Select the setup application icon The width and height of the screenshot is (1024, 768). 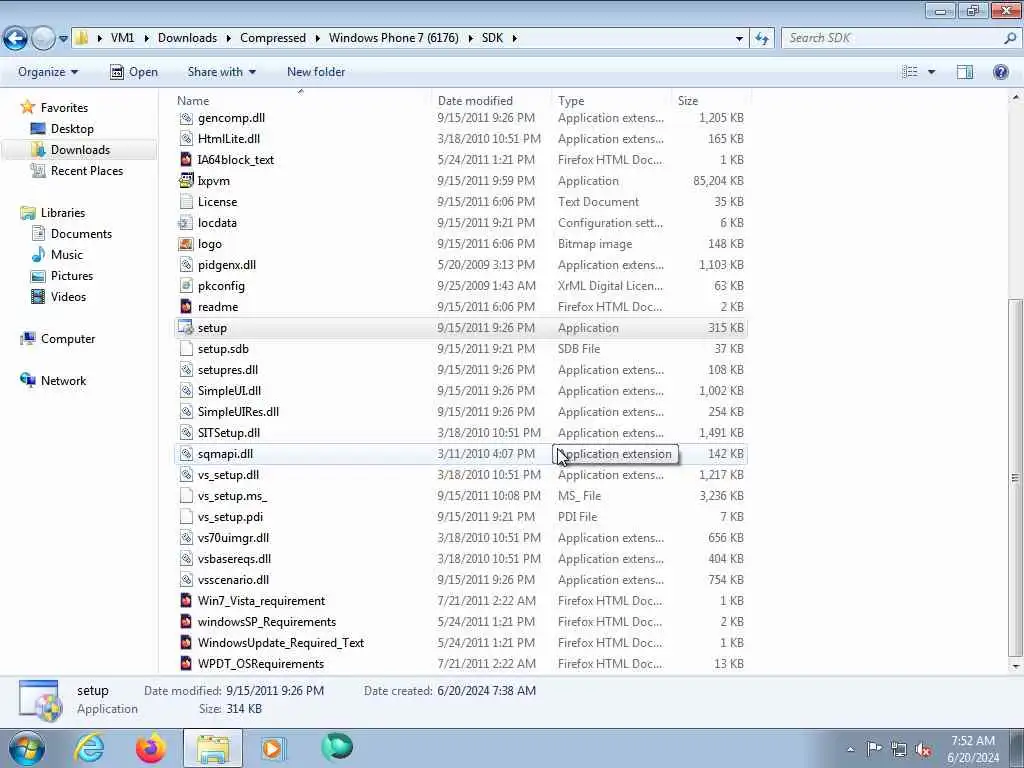tap(186, 328)
